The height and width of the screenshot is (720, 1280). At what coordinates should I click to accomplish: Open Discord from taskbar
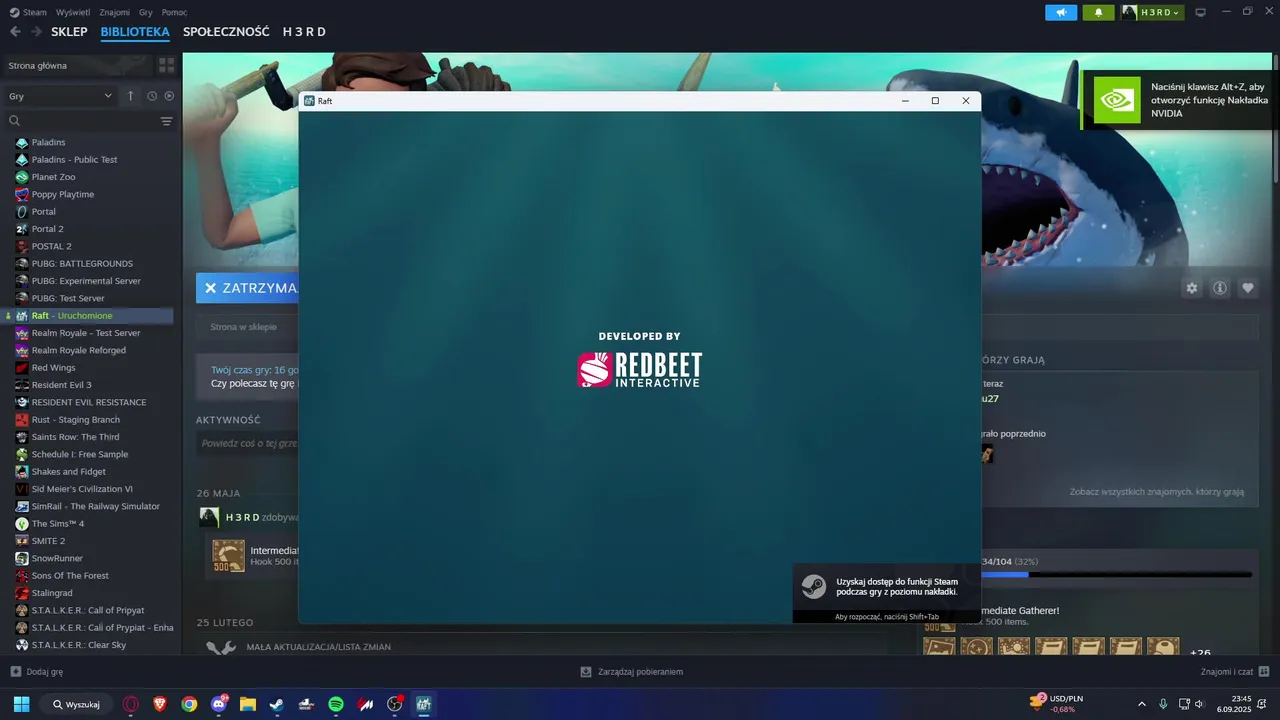pyautogui.click(x=218, y=704)
